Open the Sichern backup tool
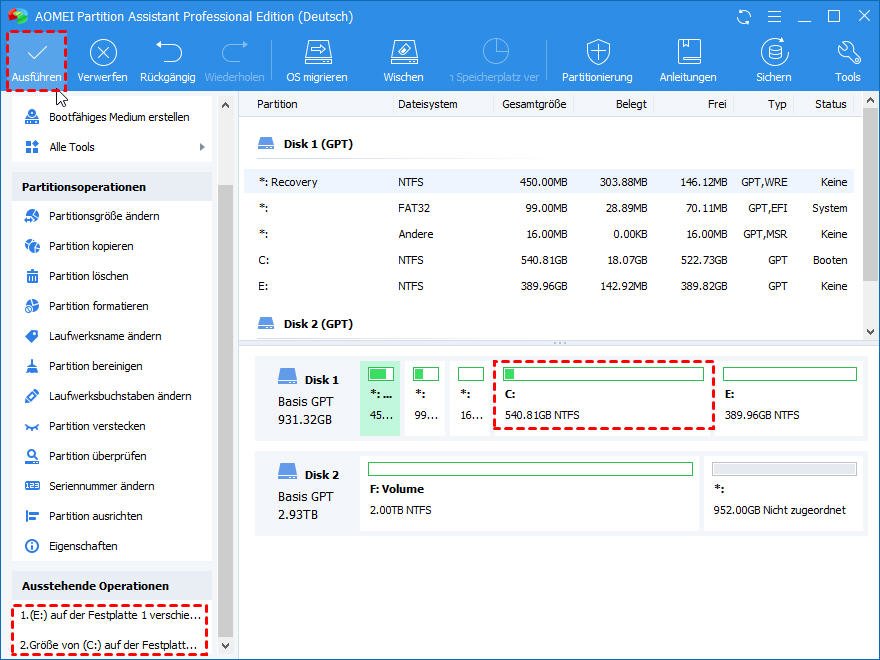 click(774, 61)
